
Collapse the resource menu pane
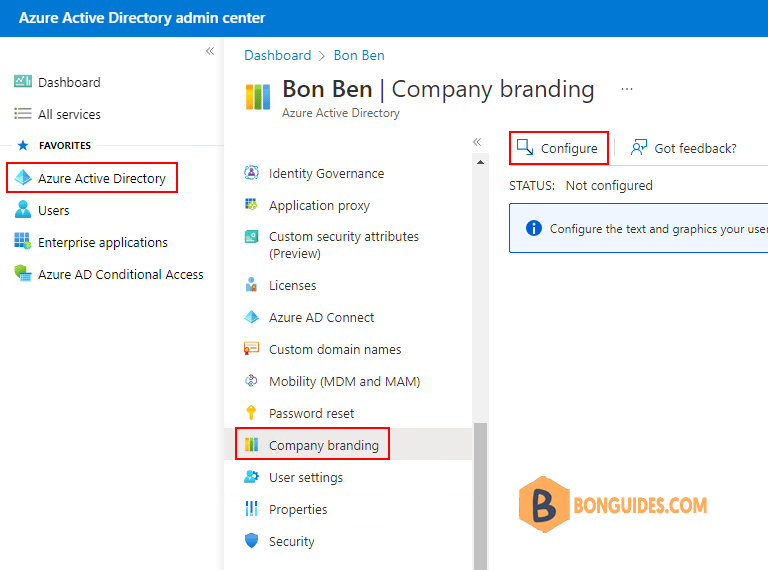point(477,142)
